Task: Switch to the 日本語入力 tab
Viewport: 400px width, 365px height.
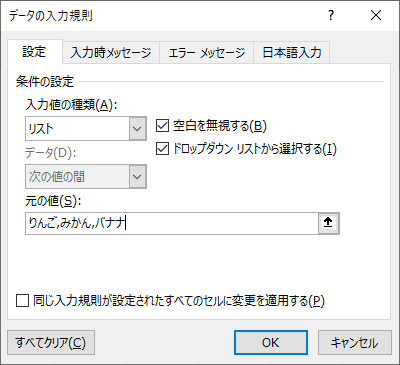Action: [292, 52]
